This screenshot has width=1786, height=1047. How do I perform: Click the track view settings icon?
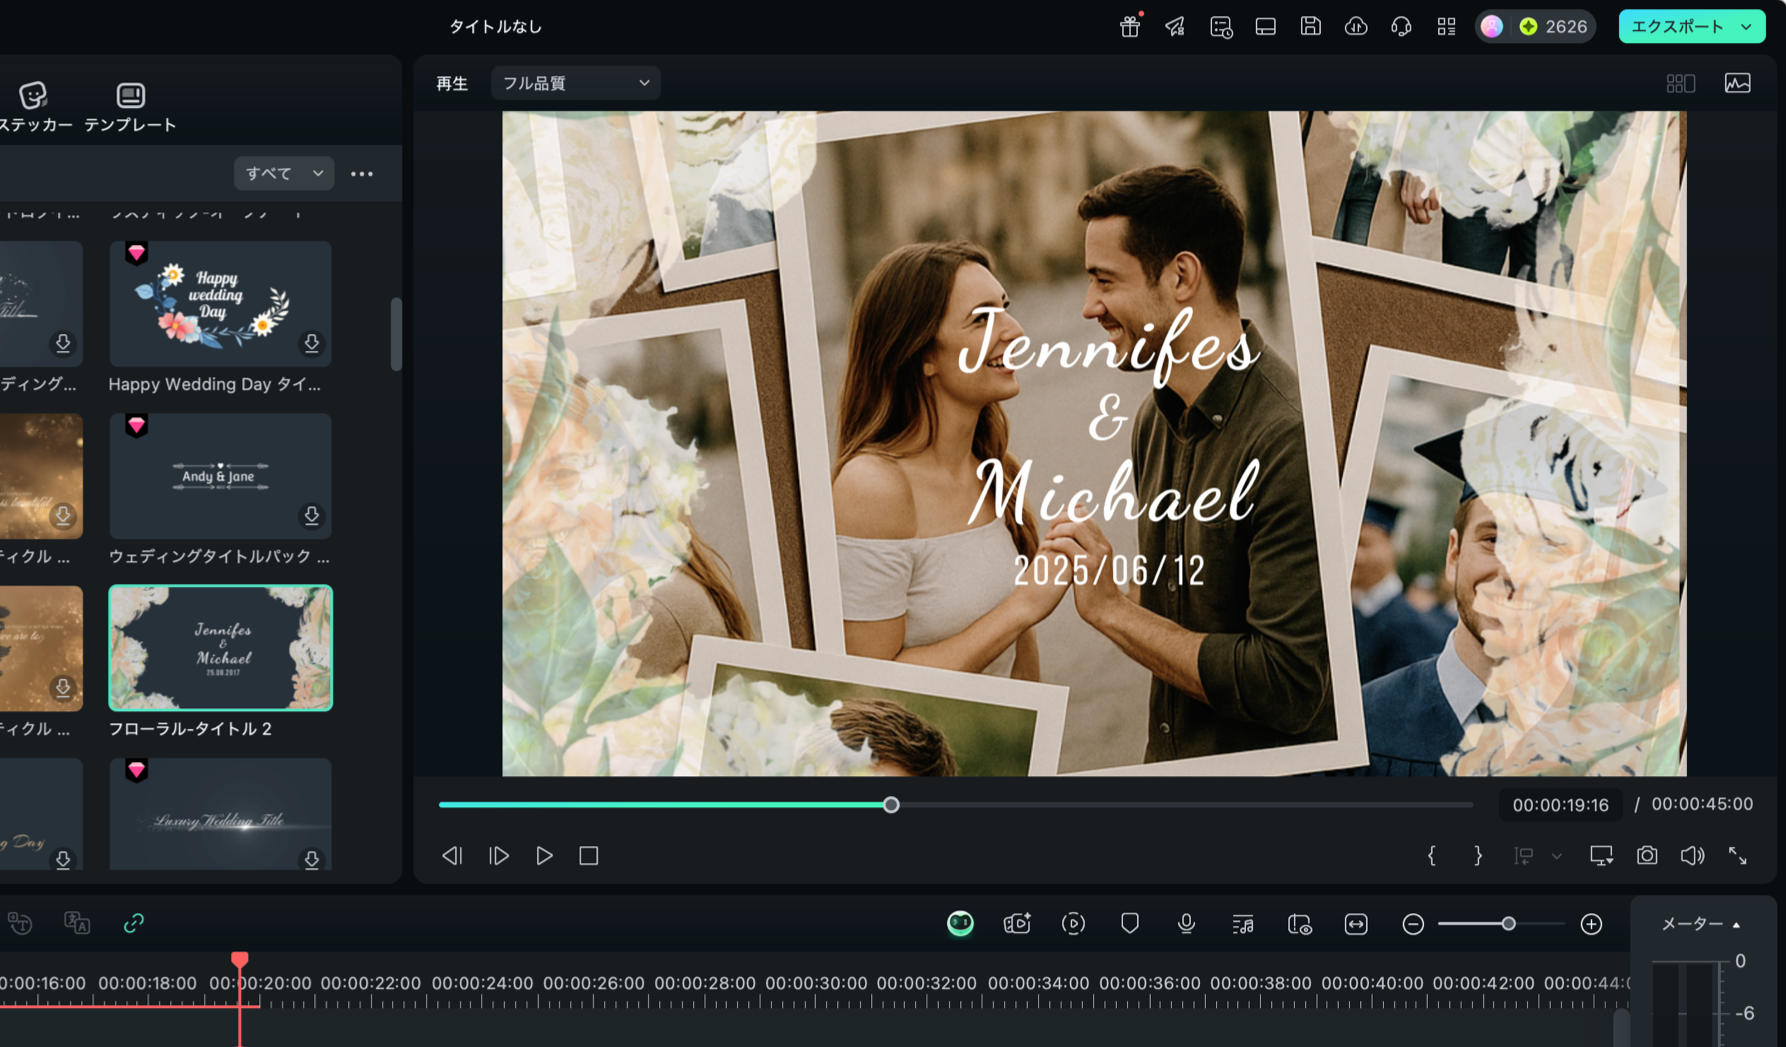[1300, 924]
